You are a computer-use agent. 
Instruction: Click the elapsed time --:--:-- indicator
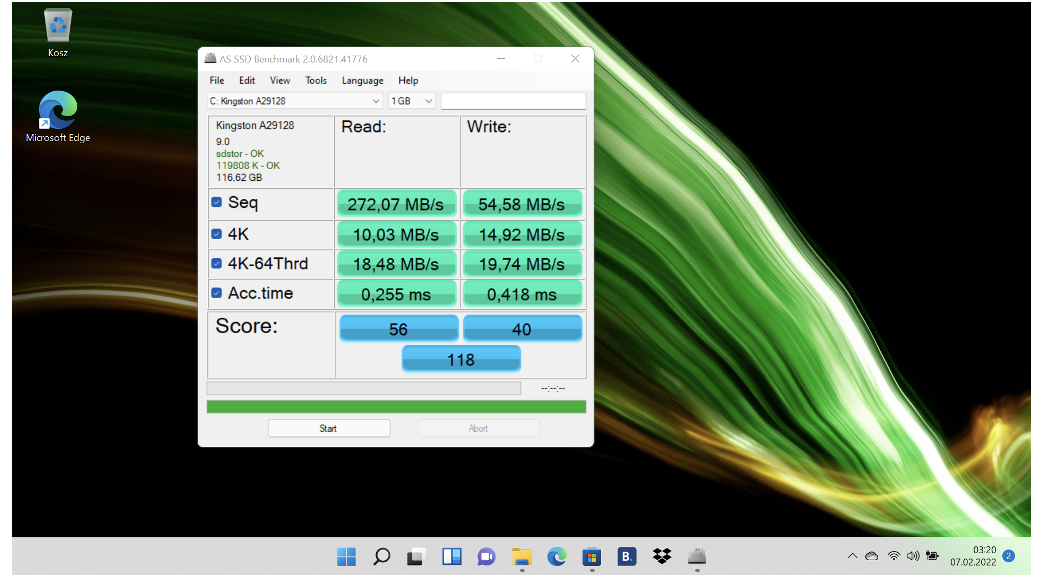553,388
